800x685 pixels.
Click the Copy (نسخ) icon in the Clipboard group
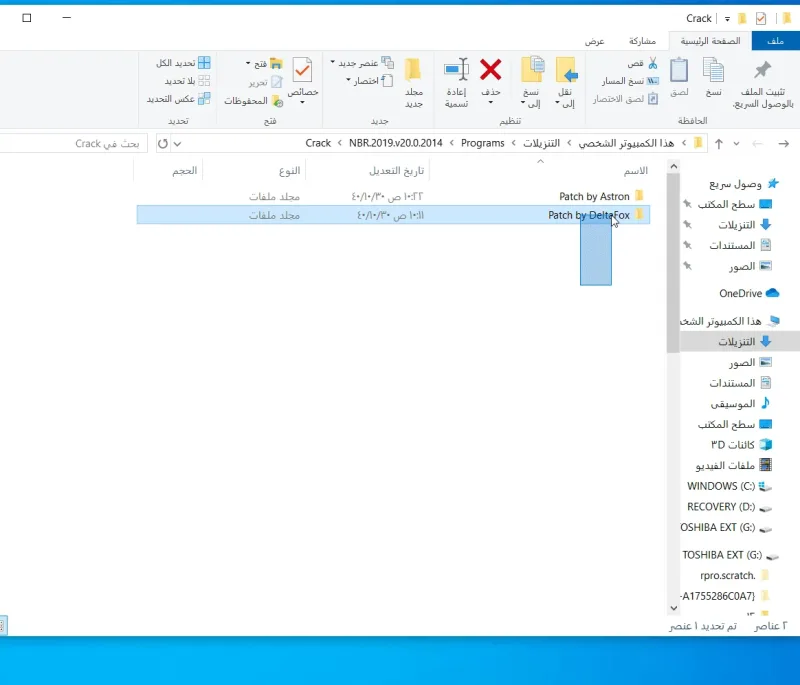(713, 70)
